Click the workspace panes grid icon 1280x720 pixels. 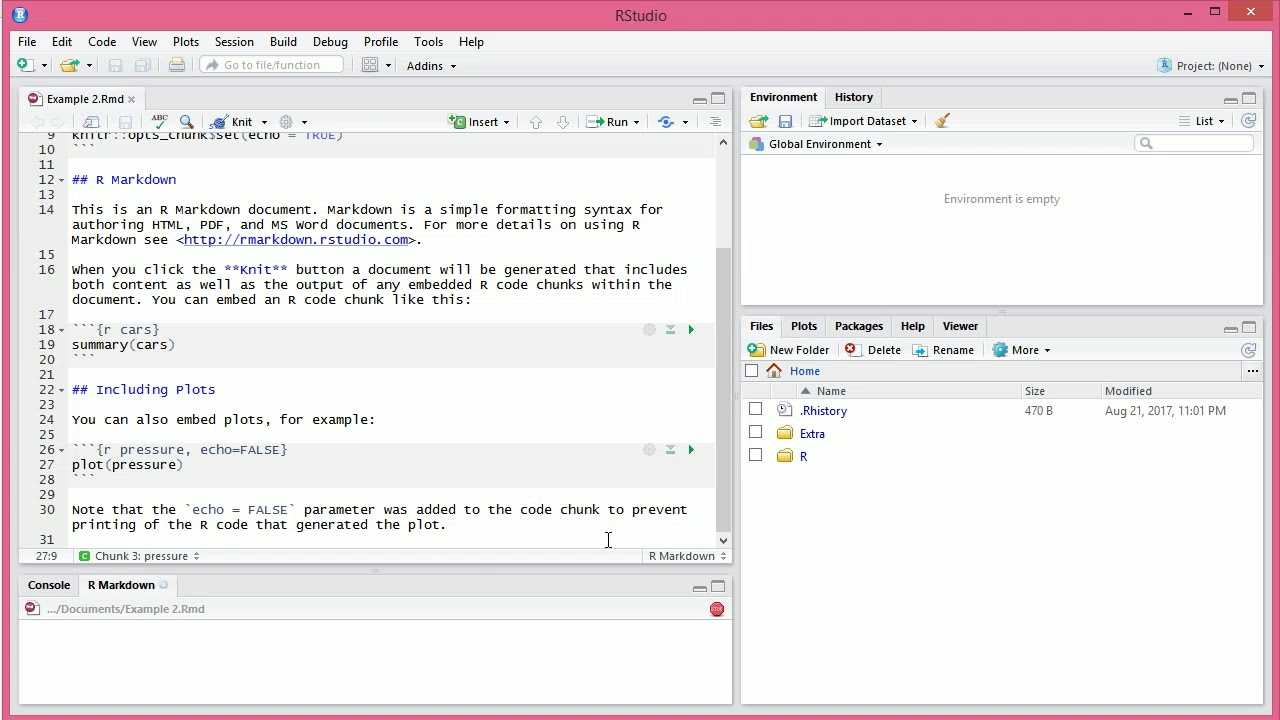(370, 65)
